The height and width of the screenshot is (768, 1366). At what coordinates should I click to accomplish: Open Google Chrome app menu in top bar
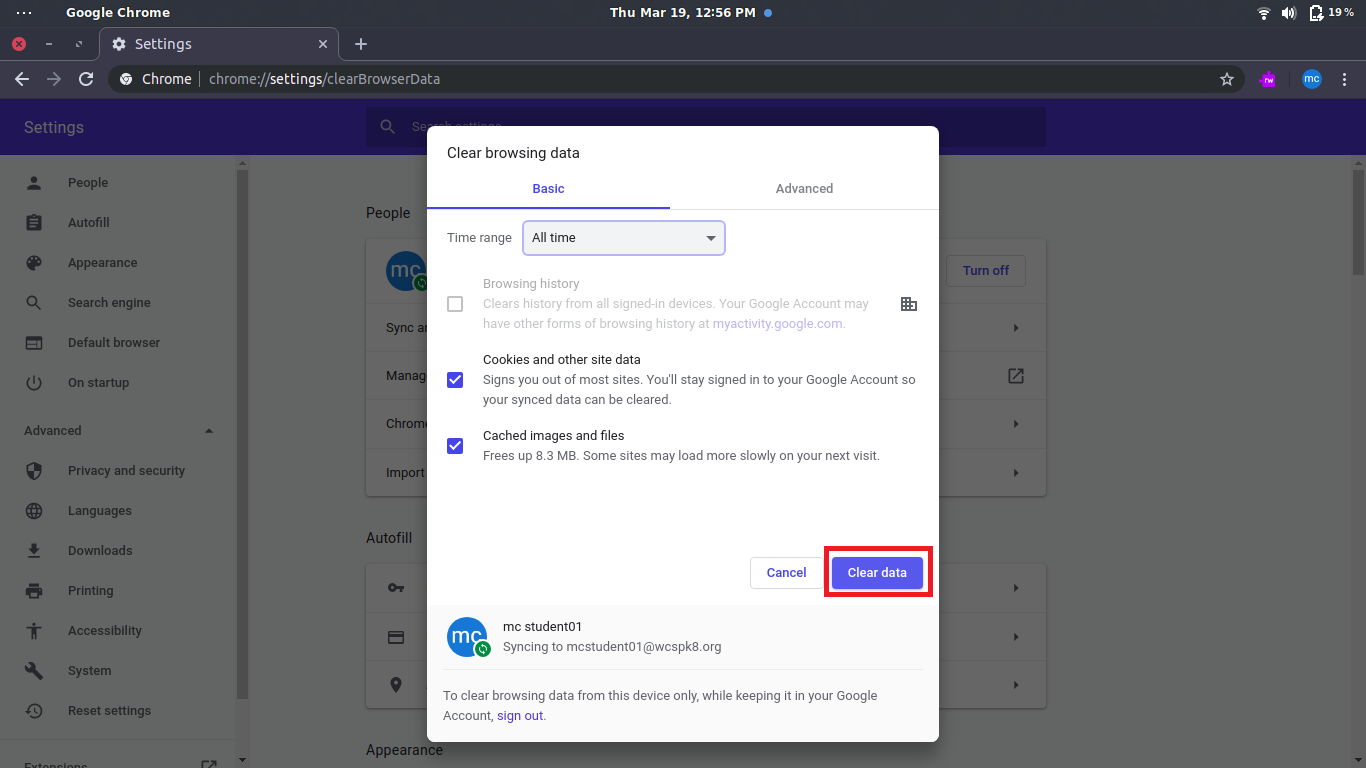pos(118,13)
